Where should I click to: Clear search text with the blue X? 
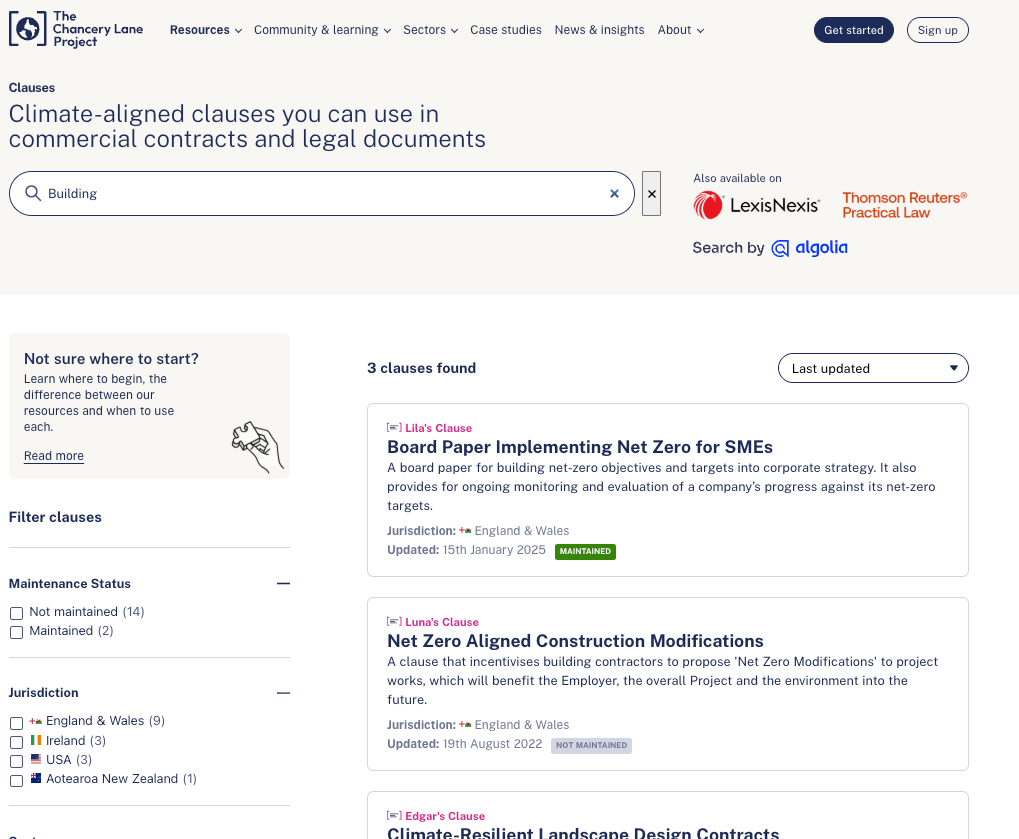(x=614, y=194)
